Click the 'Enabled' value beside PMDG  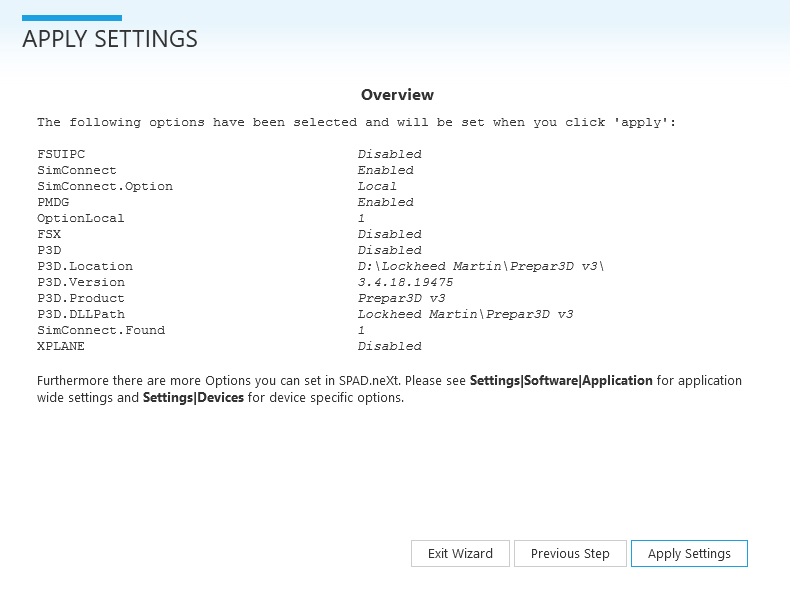point(386,202)
